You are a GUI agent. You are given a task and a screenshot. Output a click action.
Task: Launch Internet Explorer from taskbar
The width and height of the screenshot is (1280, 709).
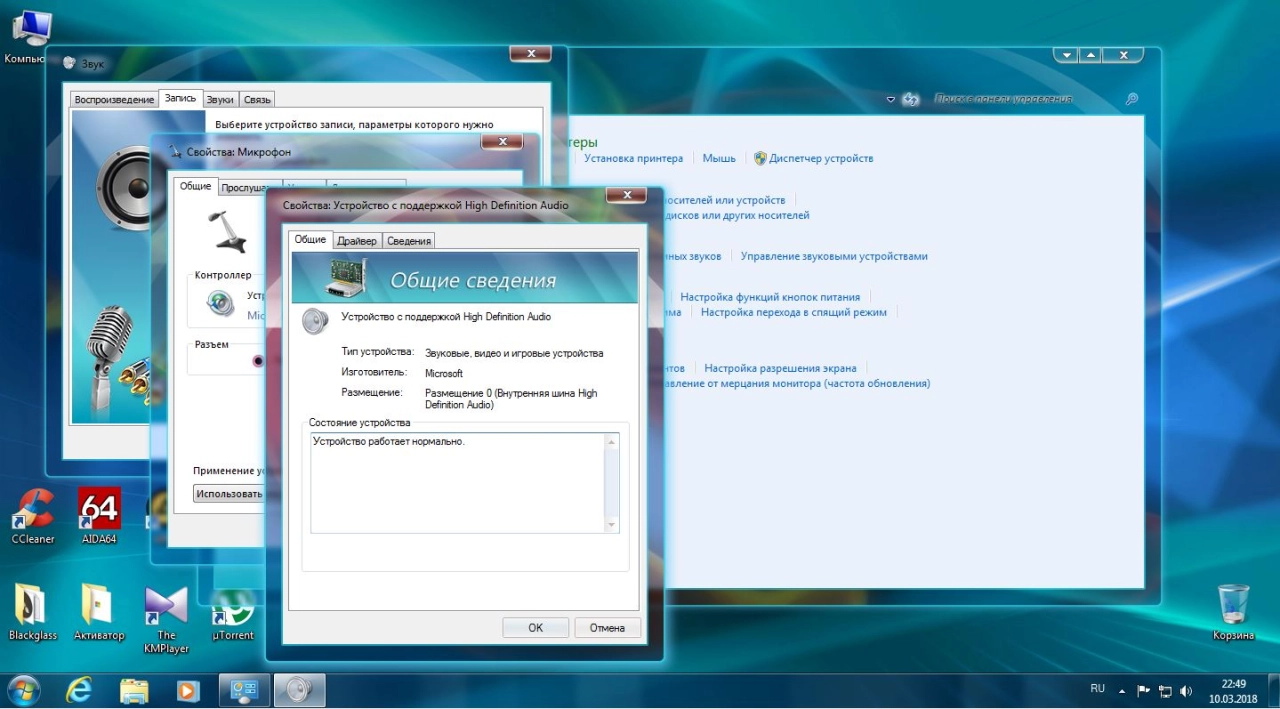tap(79, 690)
